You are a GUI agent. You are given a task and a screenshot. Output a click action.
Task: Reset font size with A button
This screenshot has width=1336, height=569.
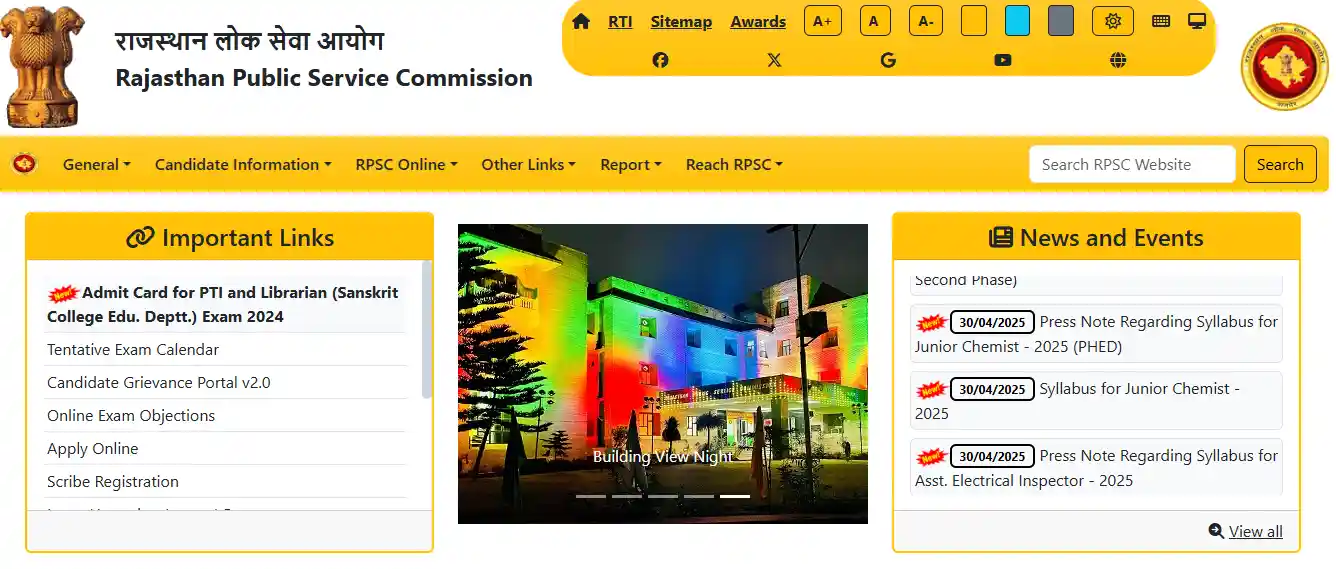[x=874, y=21]
